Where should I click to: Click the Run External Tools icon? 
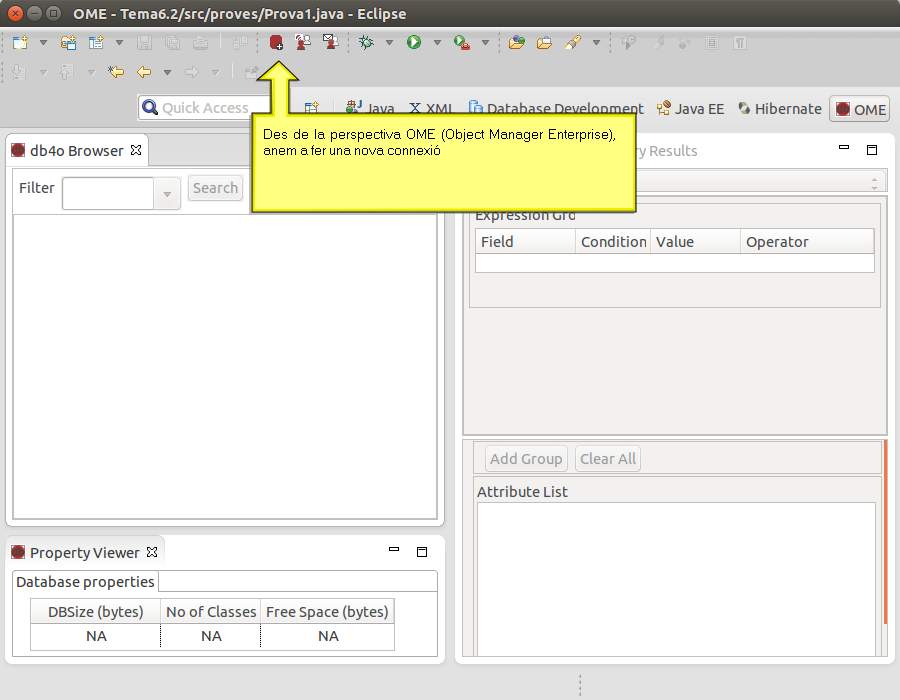[x=461, y=42]
